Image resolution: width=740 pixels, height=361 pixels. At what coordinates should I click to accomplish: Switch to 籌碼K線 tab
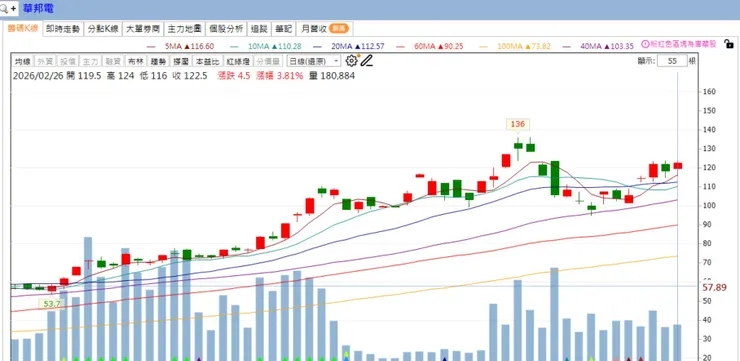[22, 29]
